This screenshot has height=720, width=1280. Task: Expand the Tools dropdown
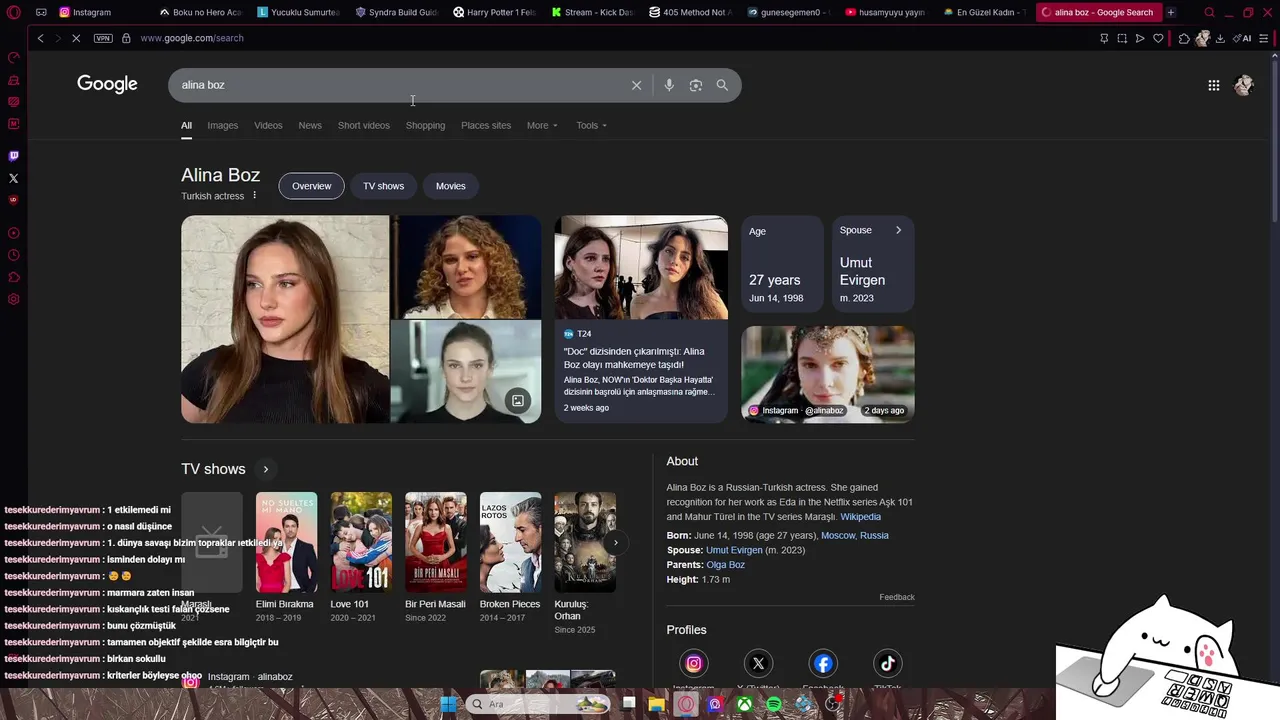pos(592,125)
